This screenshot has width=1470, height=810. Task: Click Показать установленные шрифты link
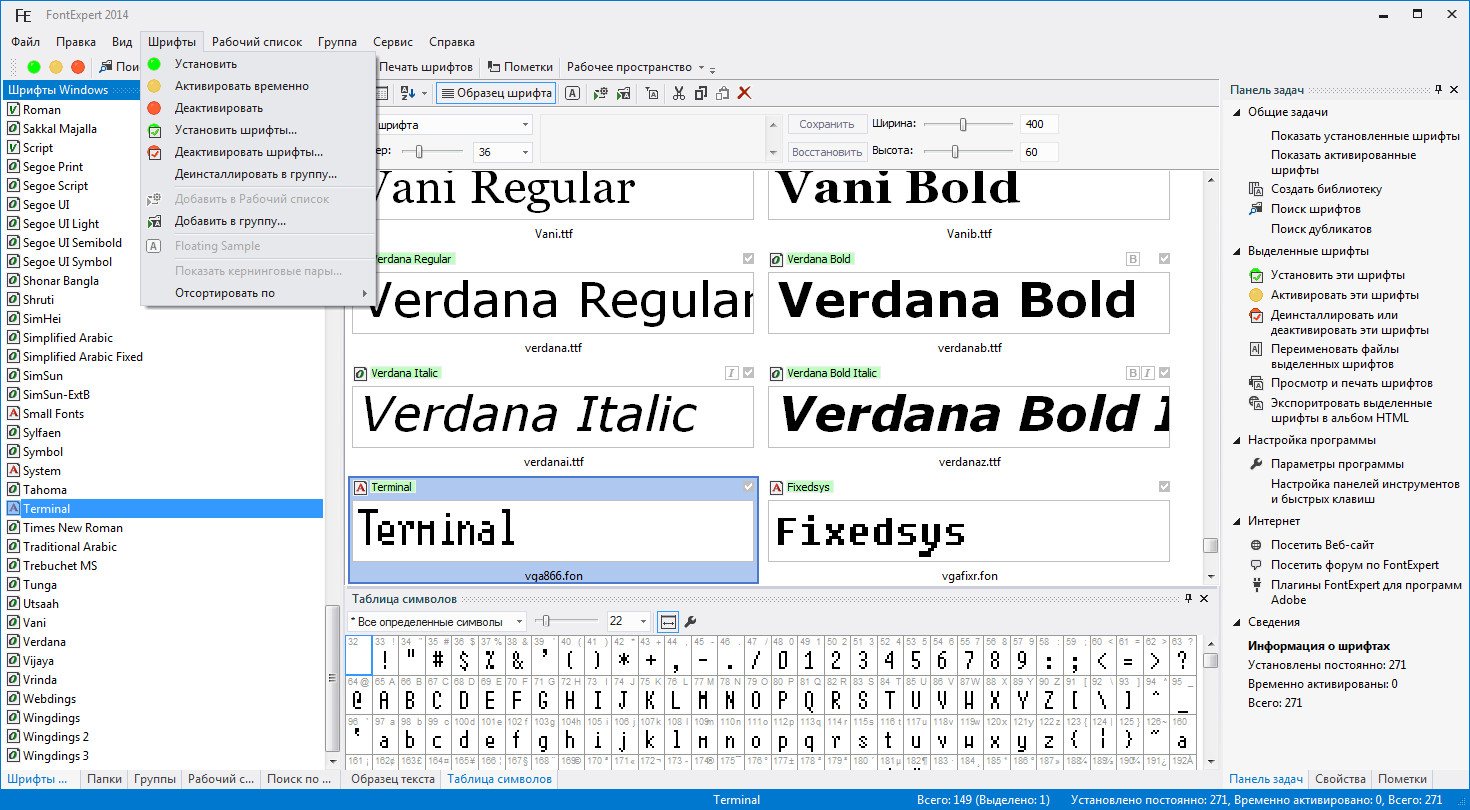click(1365, 136)
